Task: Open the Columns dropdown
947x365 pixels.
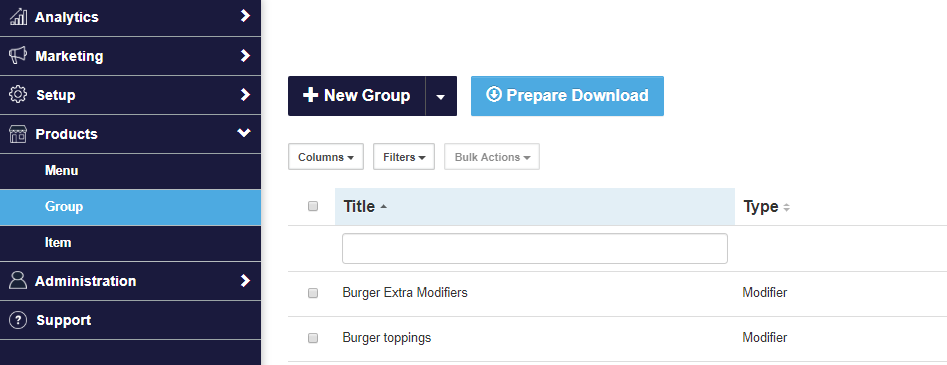Action: (326, 157)
